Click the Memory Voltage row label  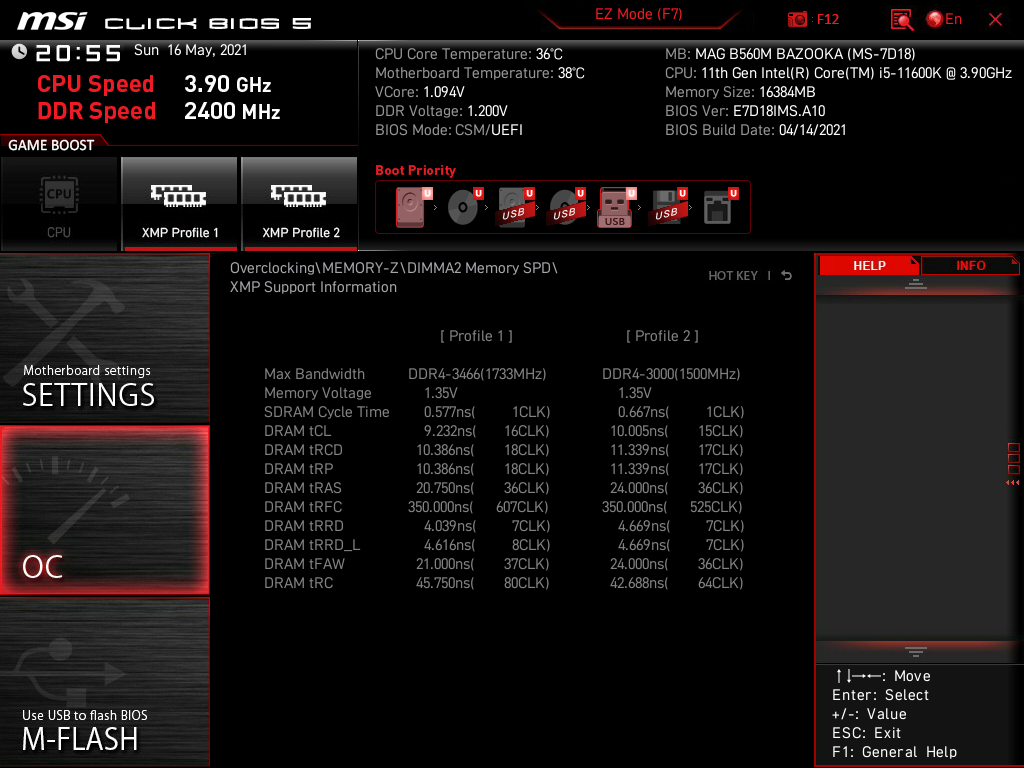point(317,392)
